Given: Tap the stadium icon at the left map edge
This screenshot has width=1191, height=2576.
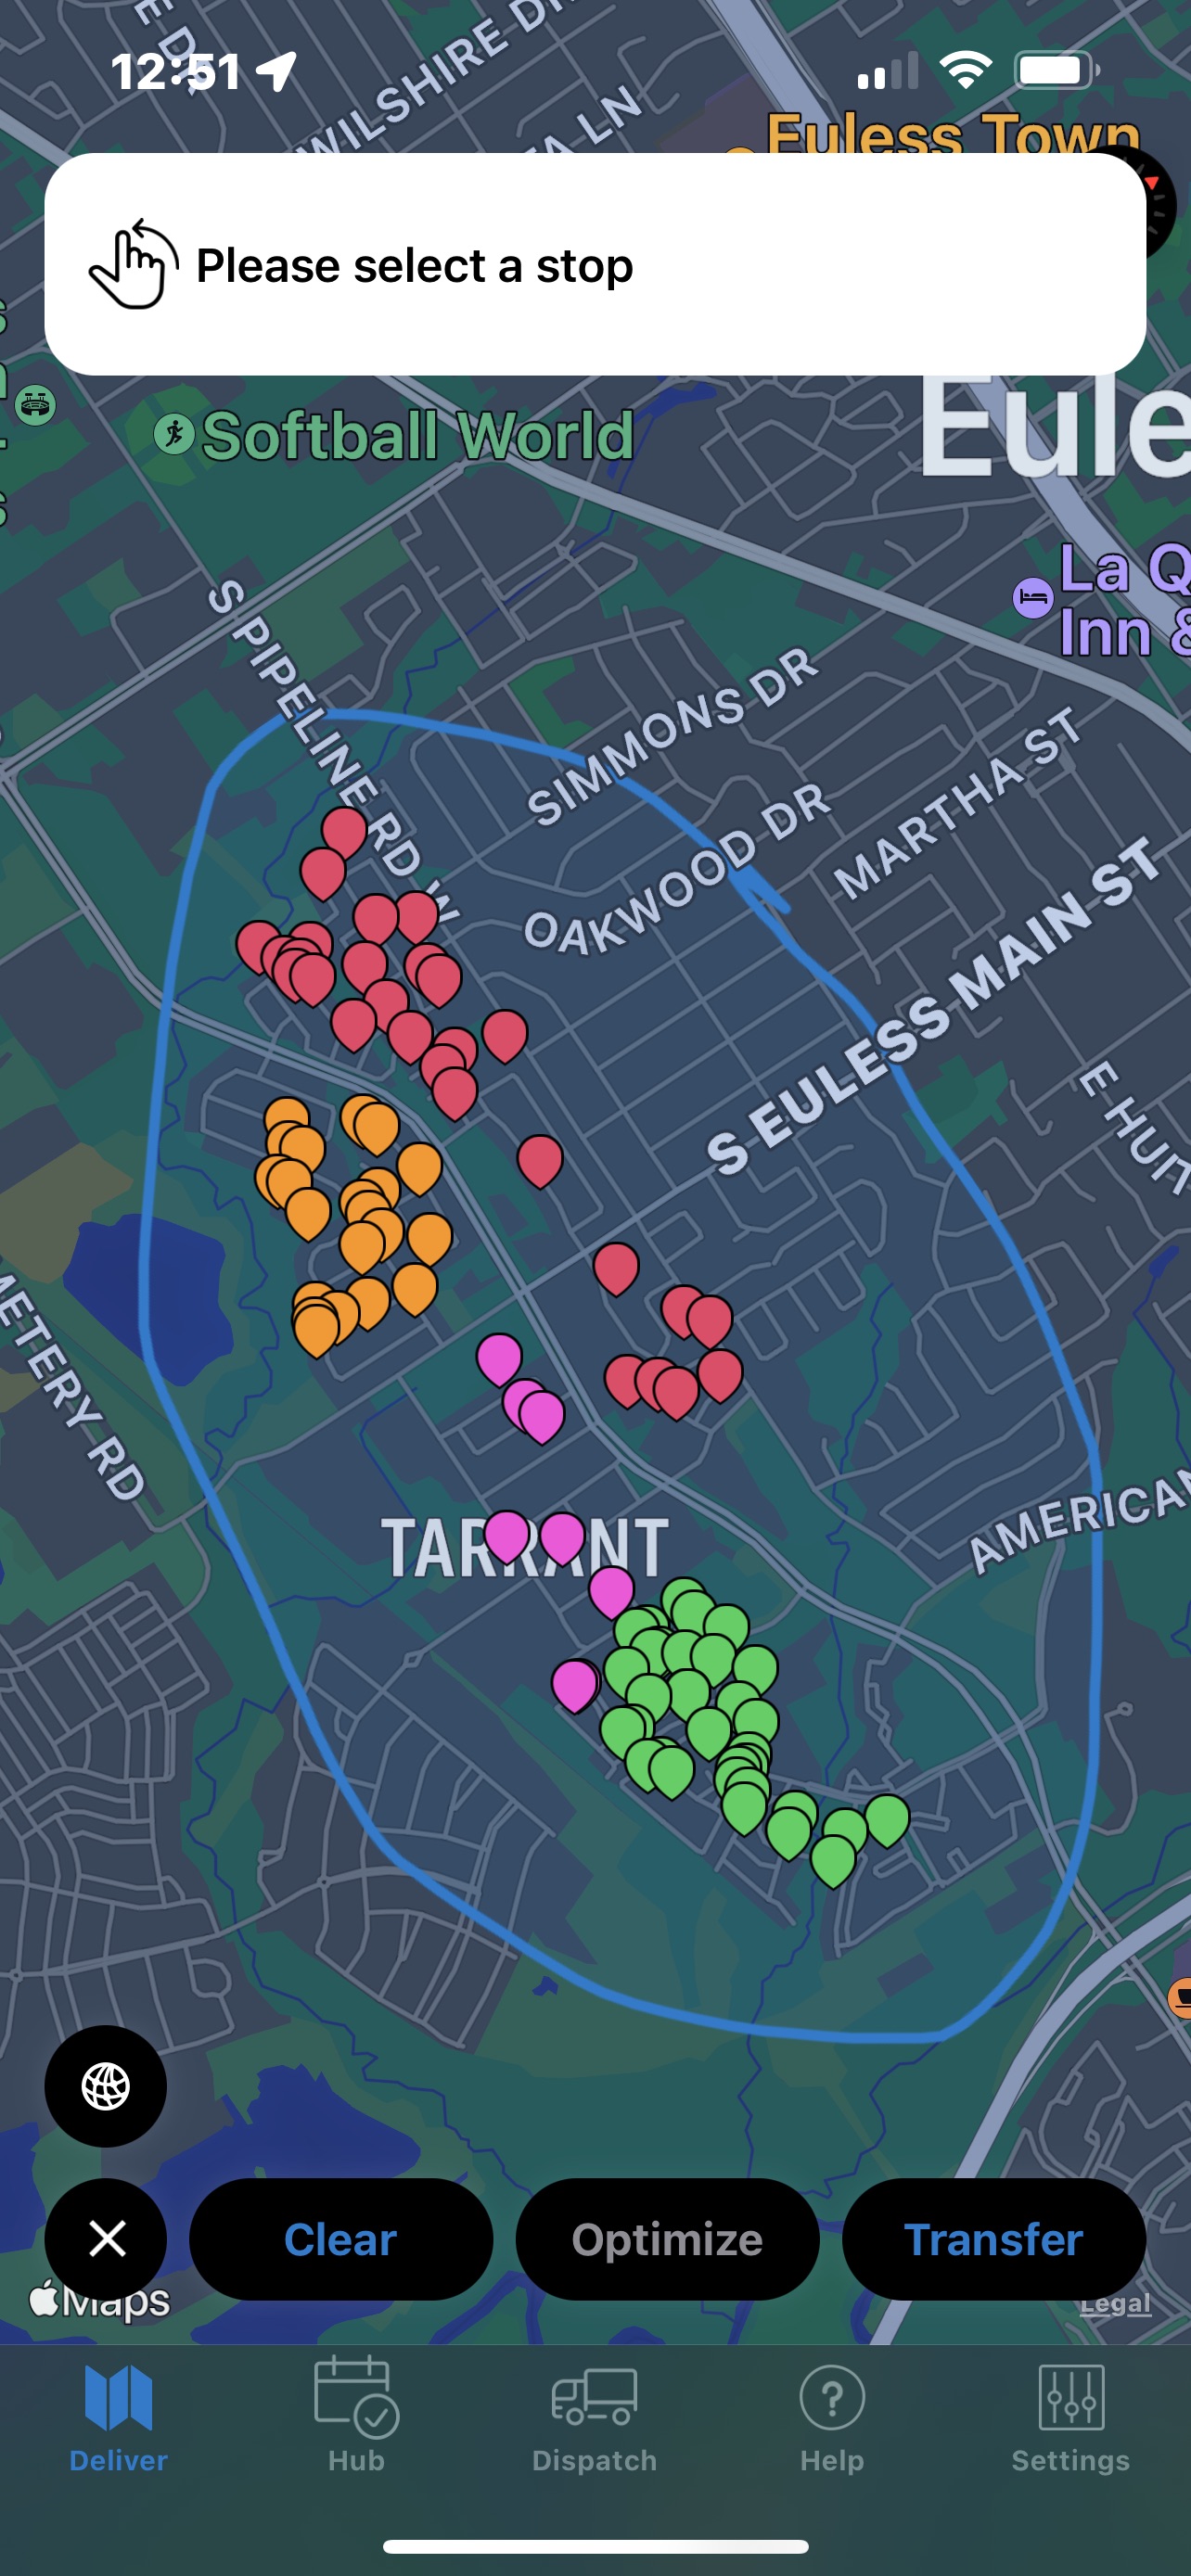Looking at the screenshot, I should tap(36, 405).
